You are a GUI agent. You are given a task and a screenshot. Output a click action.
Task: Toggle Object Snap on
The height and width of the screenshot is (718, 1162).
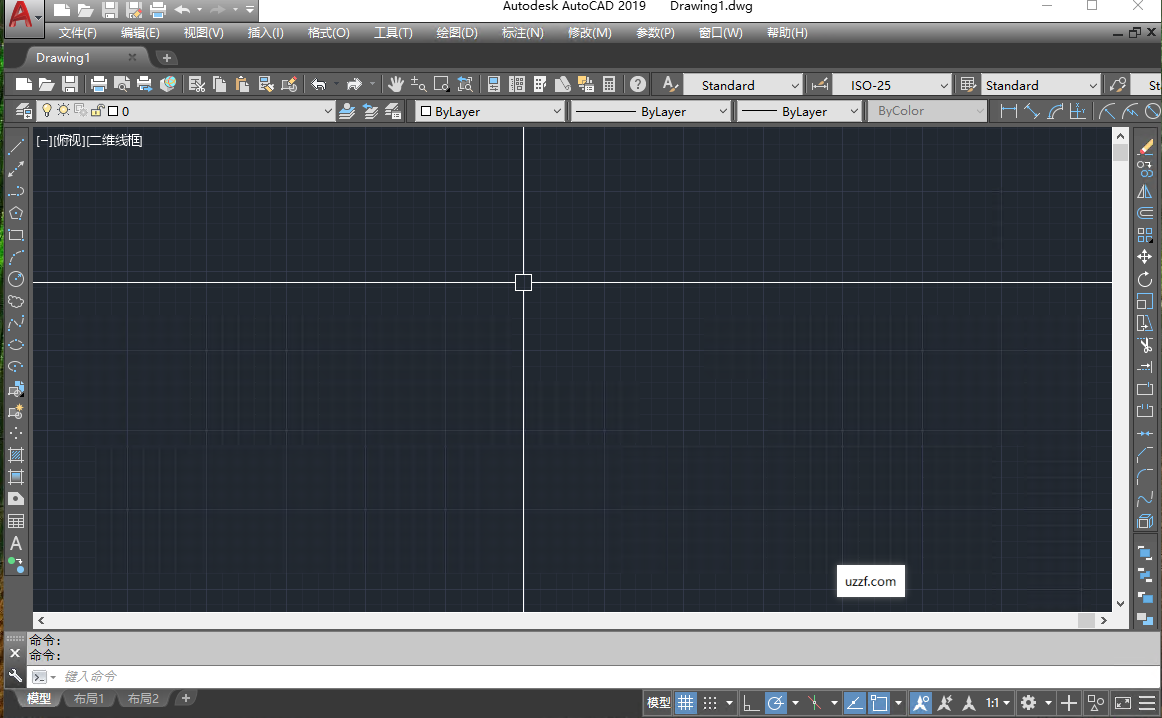click(x=878, y=703)
